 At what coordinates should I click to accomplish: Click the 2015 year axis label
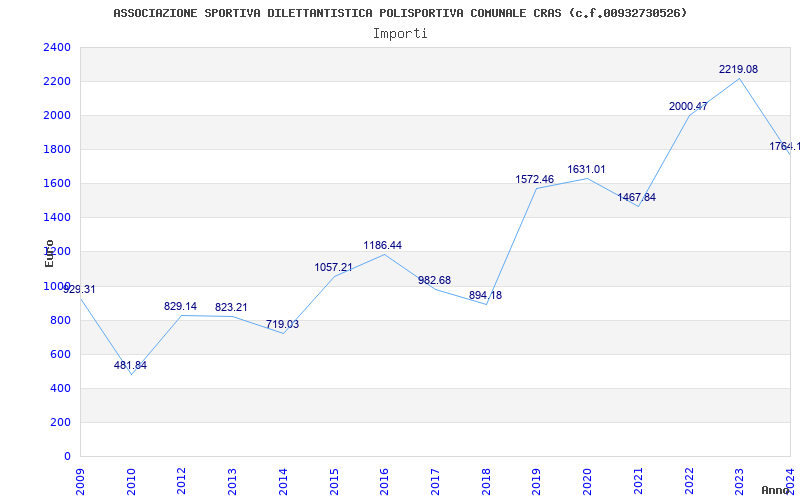click(x=334, y=481)
